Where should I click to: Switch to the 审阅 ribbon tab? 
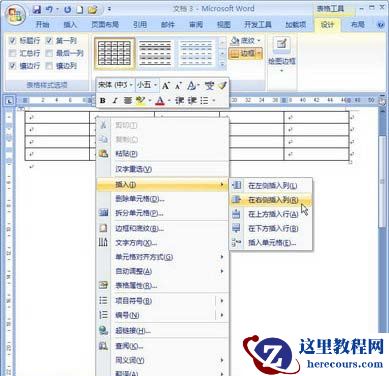coord(196,24)
